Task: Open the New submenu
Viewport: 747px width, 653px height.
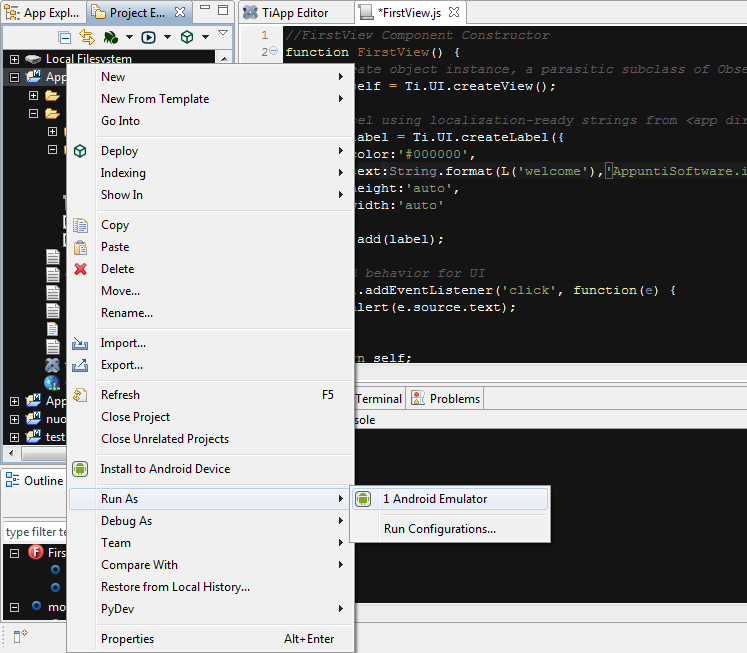Action: (x=211, y=77)
